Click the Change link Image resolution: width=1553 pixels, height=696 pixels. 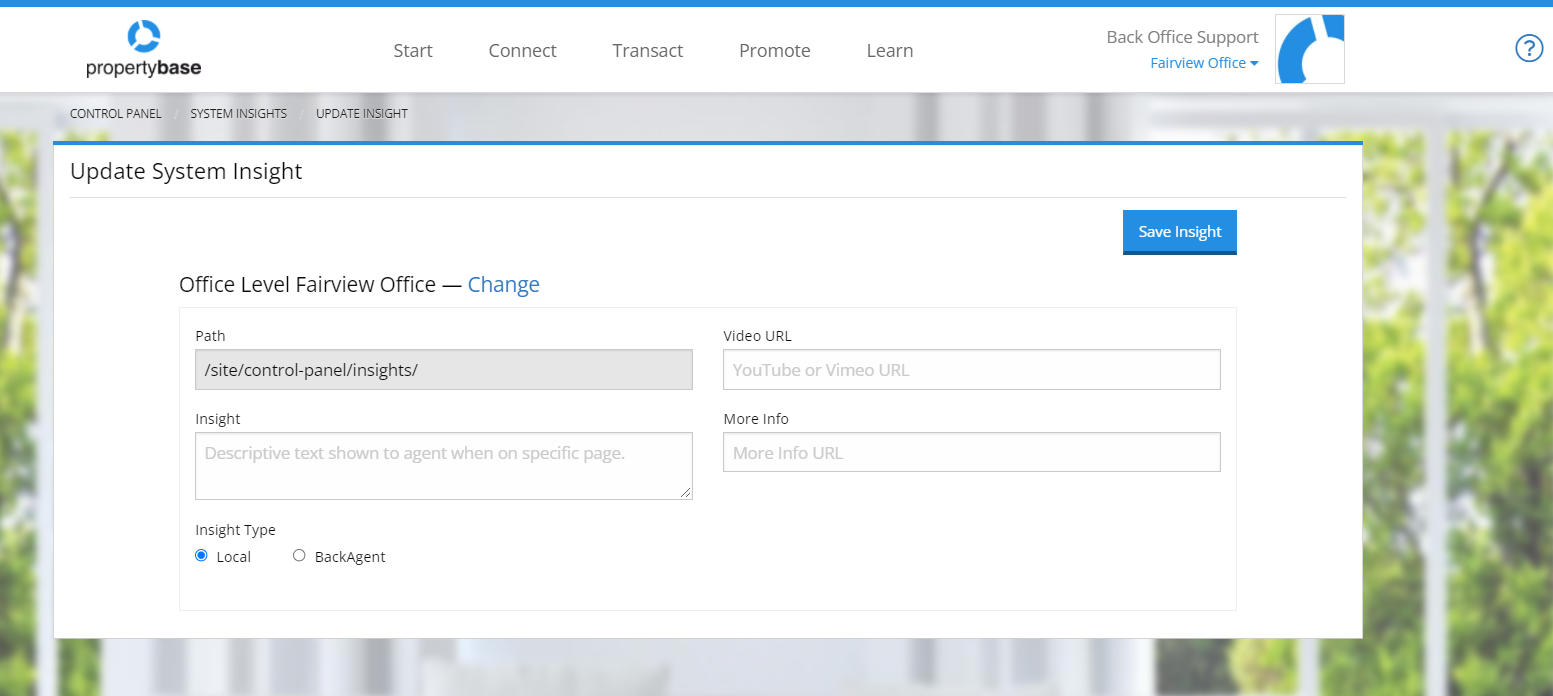(x=503, y=284)
